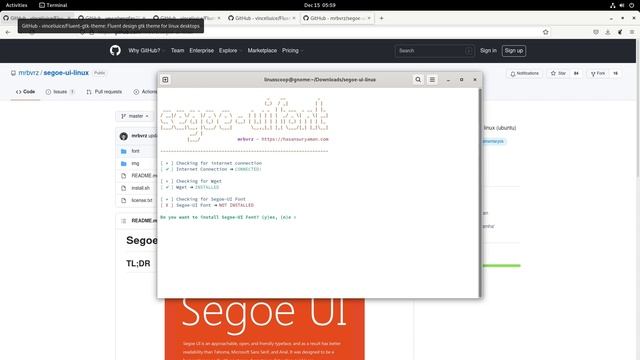Open the Terminal app menu in top bar
This screenshot has height=360, width=640.
(x=53, y=5)
